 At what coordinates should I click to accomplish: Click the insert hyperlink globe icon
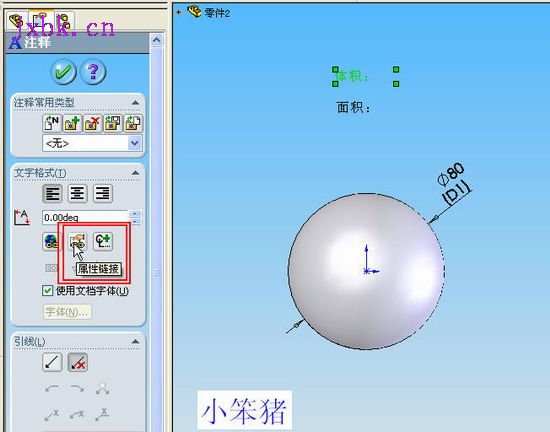point(51,241)
